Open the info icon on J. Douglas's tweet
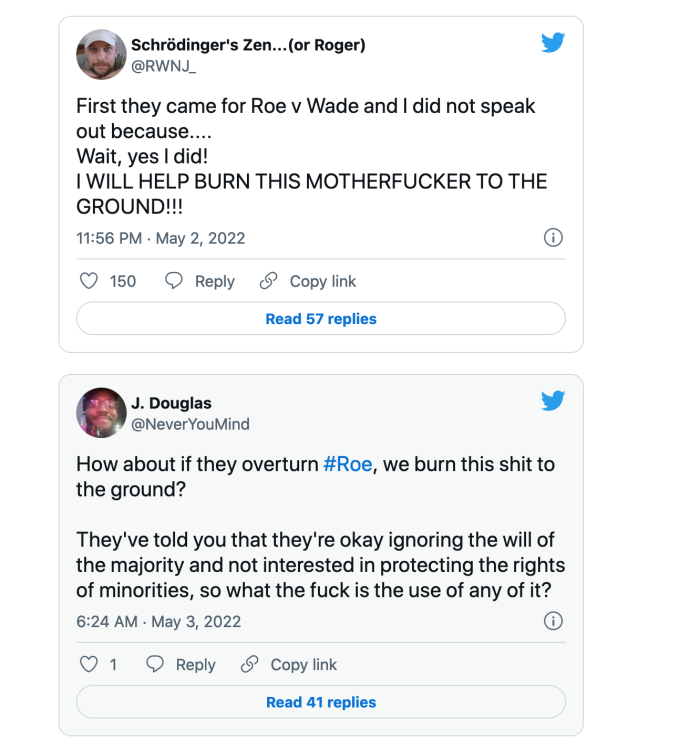 (x=552, y=621)
